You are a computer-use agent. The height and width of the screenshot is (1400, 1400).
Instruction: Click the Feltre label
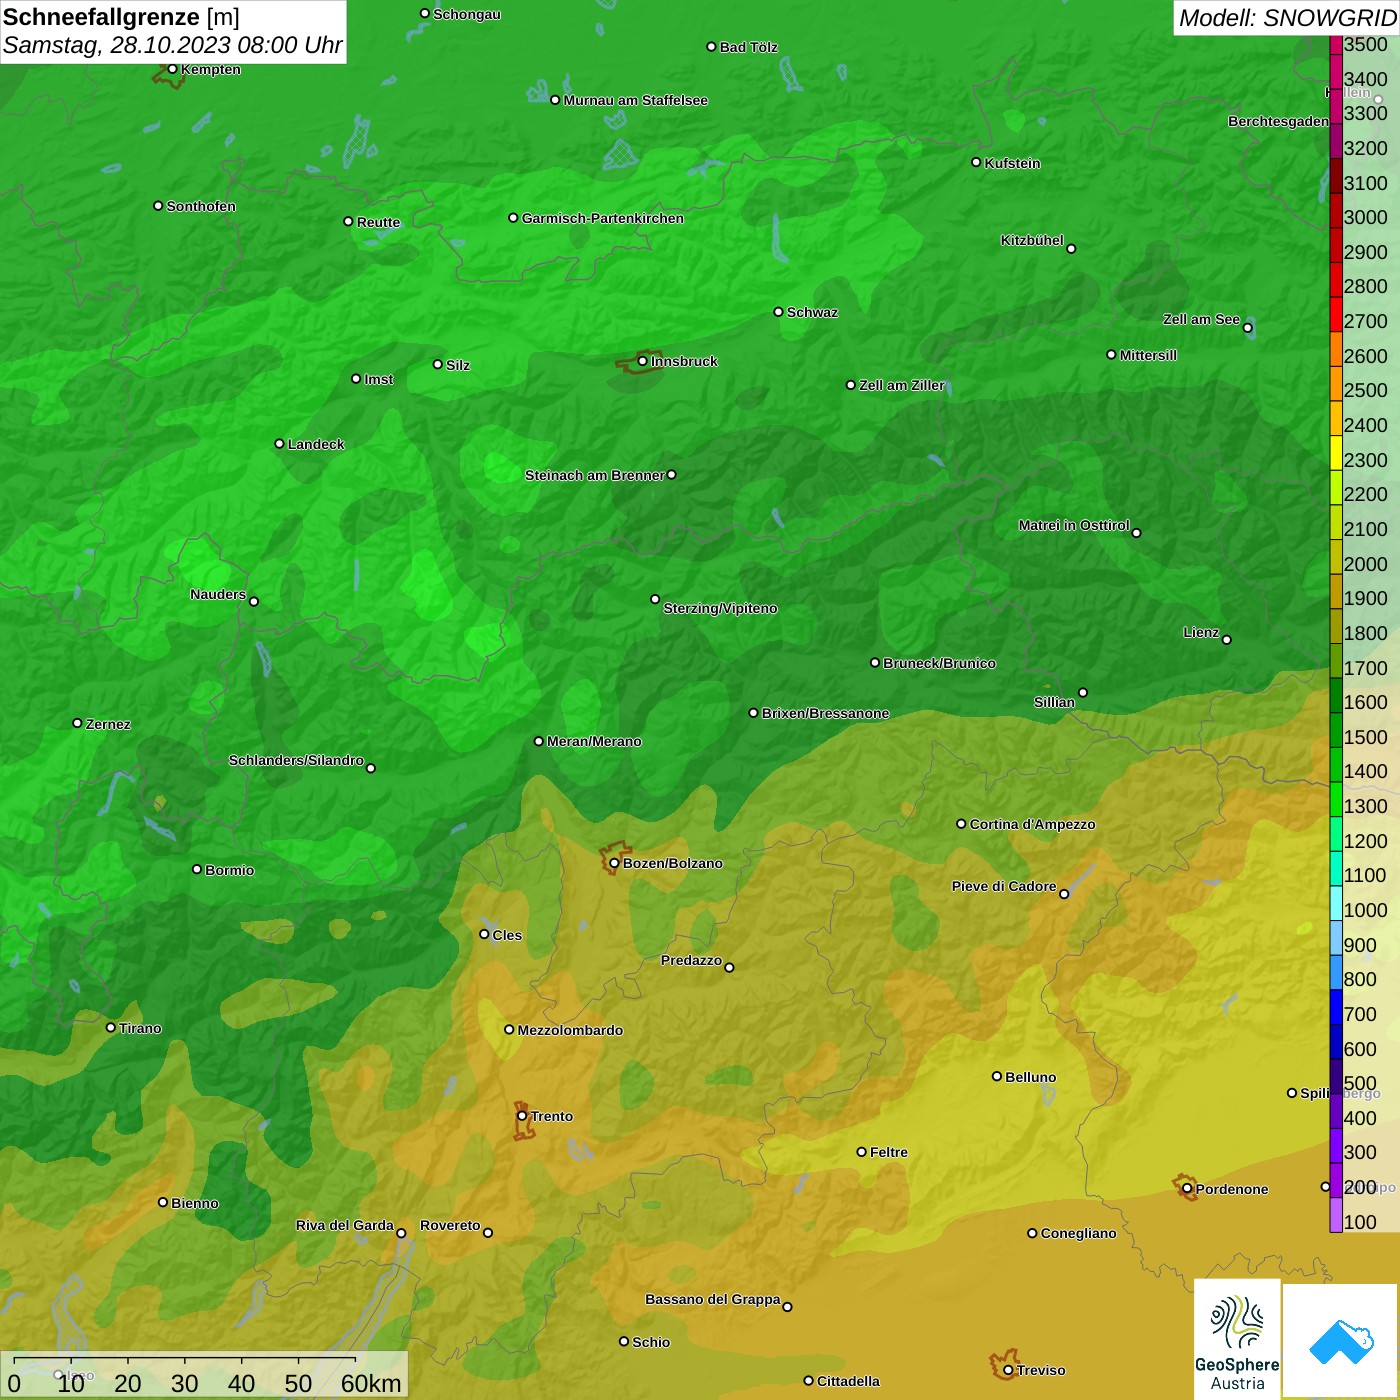(889, 1152)
